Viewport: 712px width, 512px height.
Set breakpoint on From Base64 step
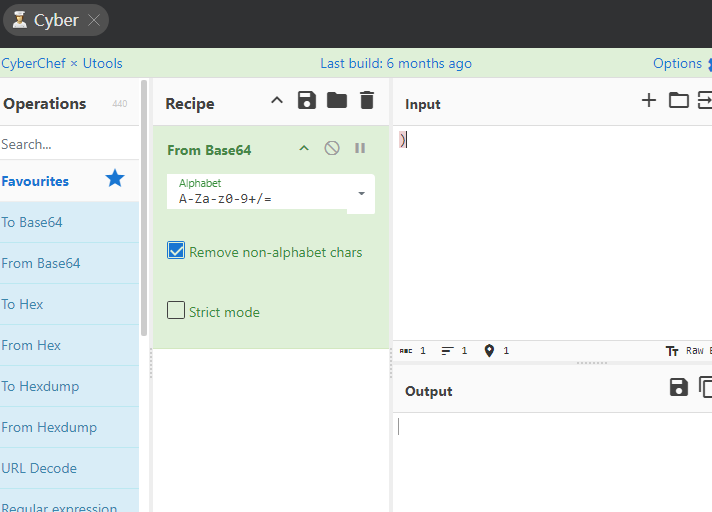pos(360,148)
